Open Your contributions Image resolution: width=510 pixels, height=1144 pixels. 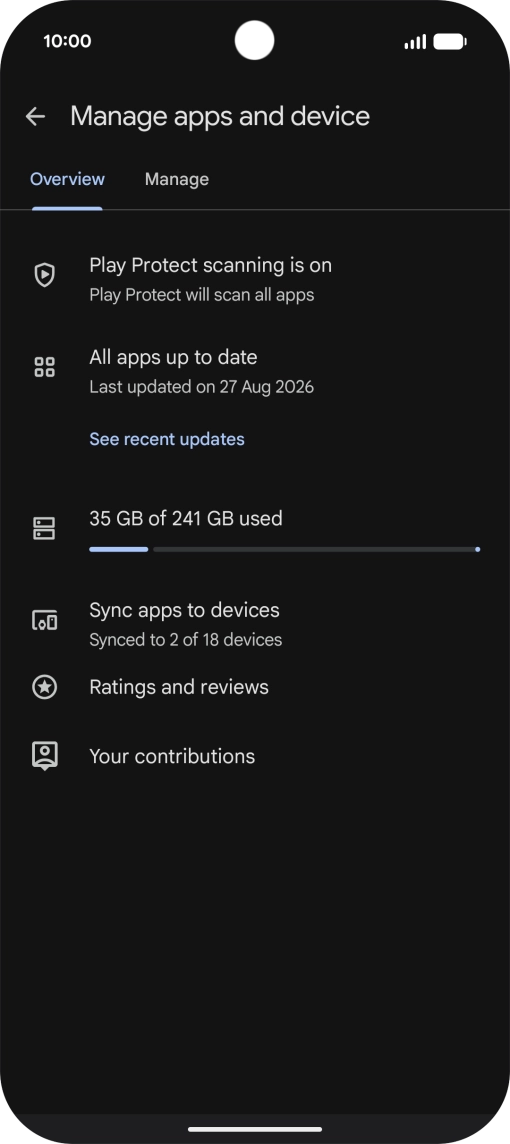coord(255,756)
